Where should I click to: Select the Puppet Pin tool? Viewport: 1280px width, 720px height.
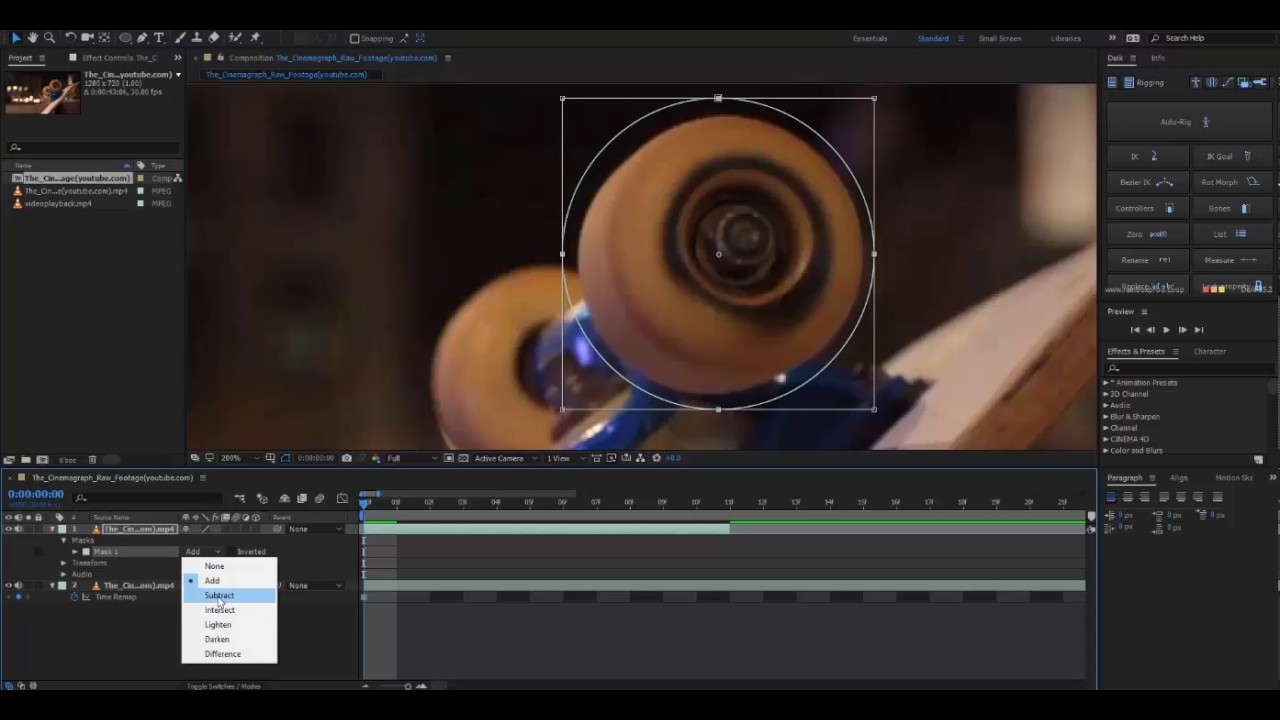click(254, 38)
